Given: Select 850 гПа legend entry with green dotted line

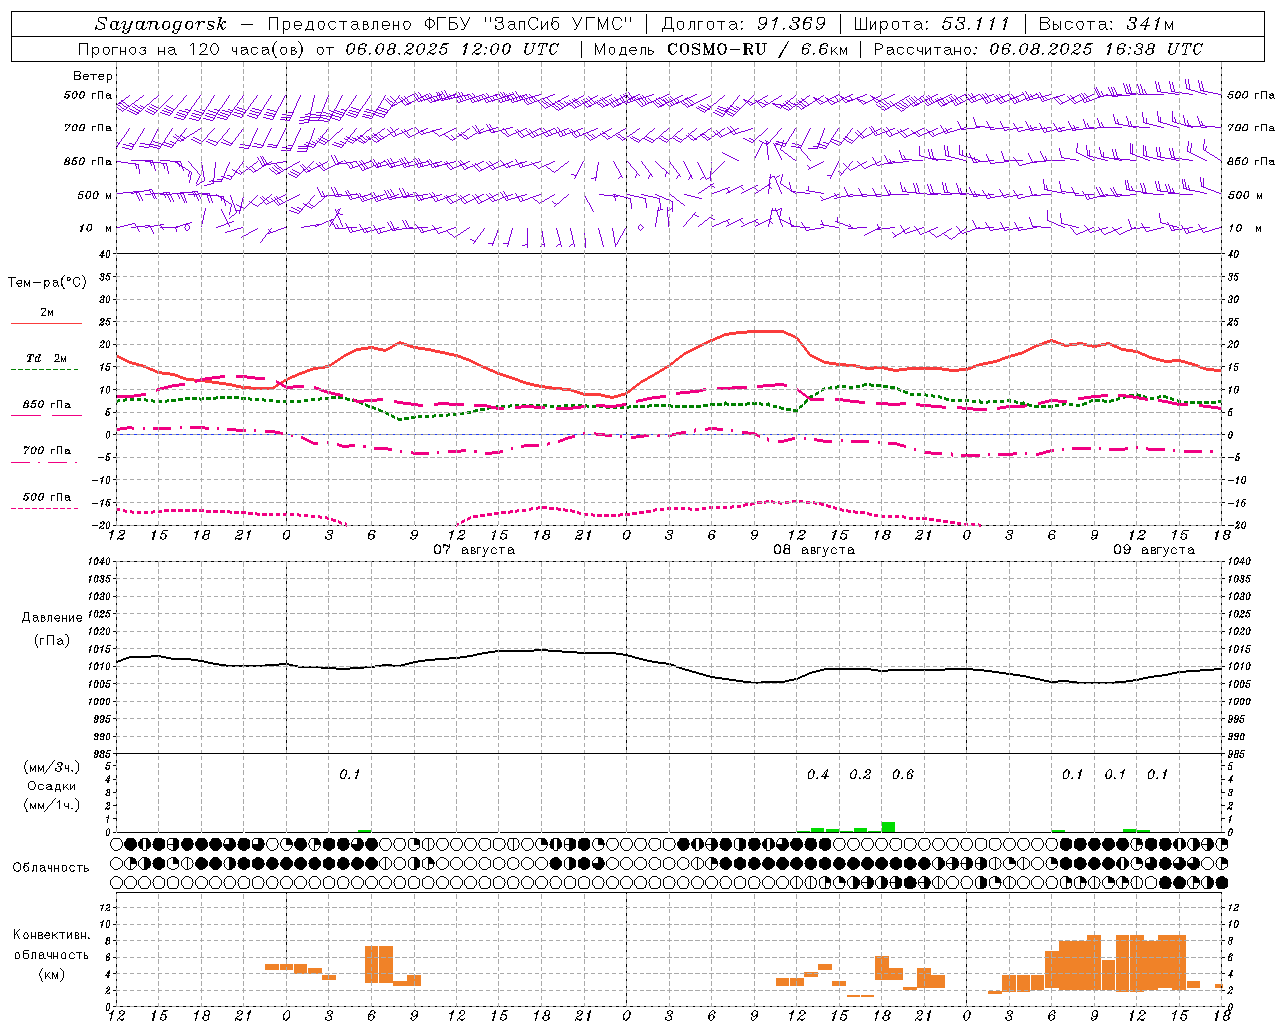Looking at the screenshot, I should [47, 405].
